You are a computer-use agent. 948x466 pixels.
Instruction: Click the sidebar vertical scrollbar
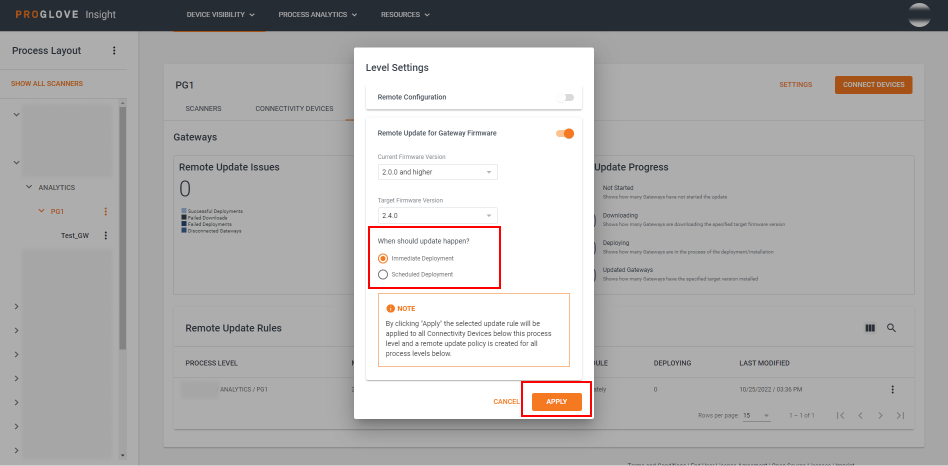(123, 230)
